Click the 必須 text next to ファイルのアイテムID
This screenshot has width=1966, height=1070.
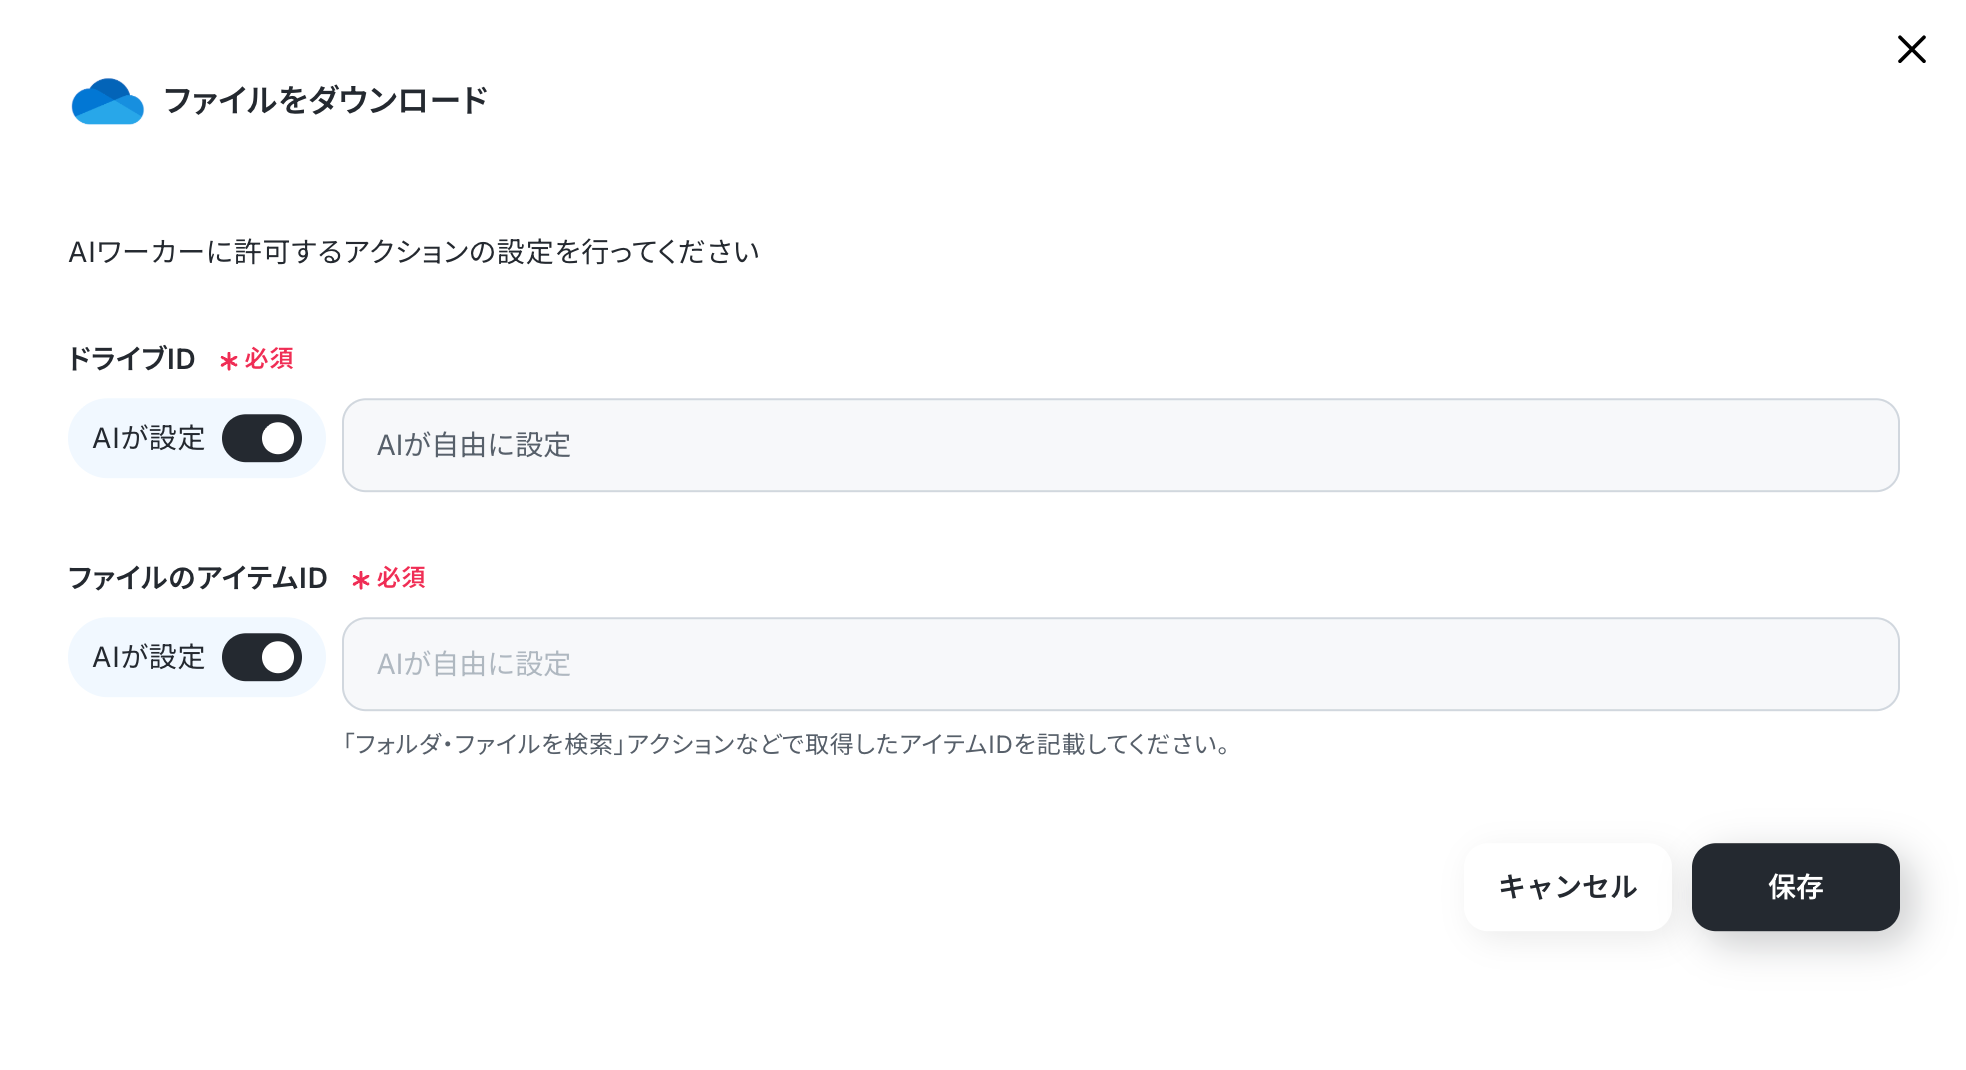click(x=401, y=578)
